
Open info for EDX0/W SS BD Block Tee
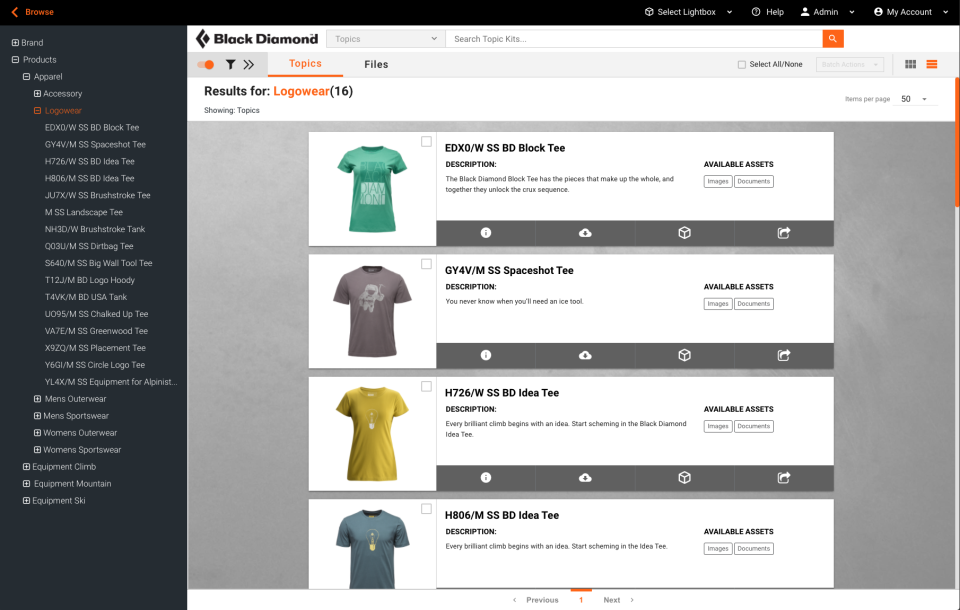[486, 233]
